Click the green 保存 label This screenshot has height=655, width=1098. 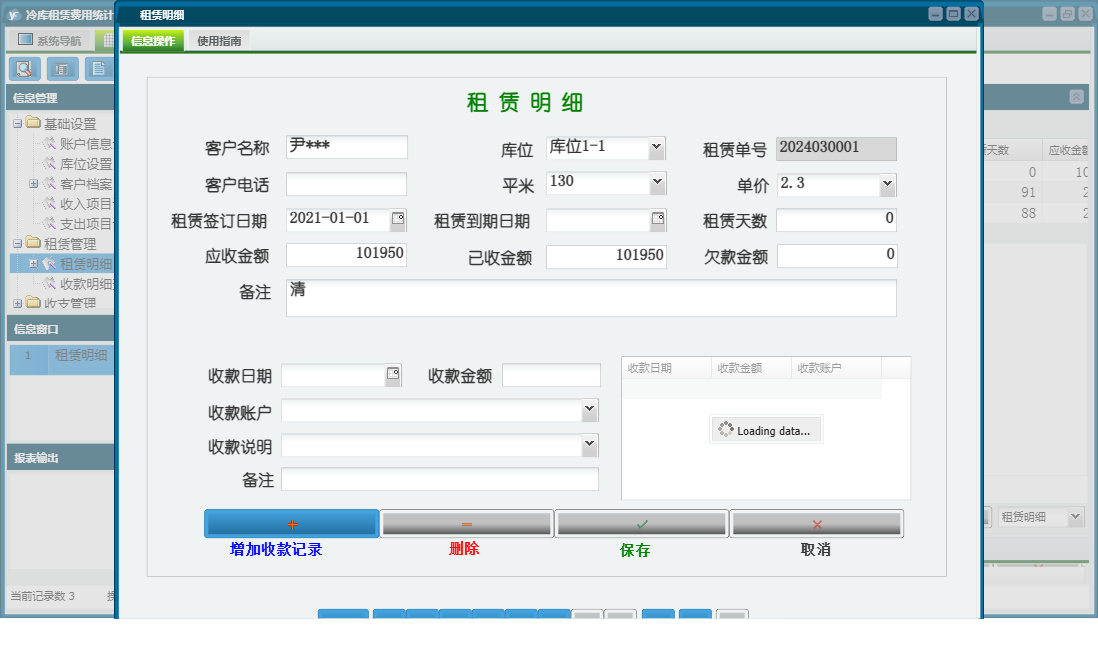tap(634, 550)
